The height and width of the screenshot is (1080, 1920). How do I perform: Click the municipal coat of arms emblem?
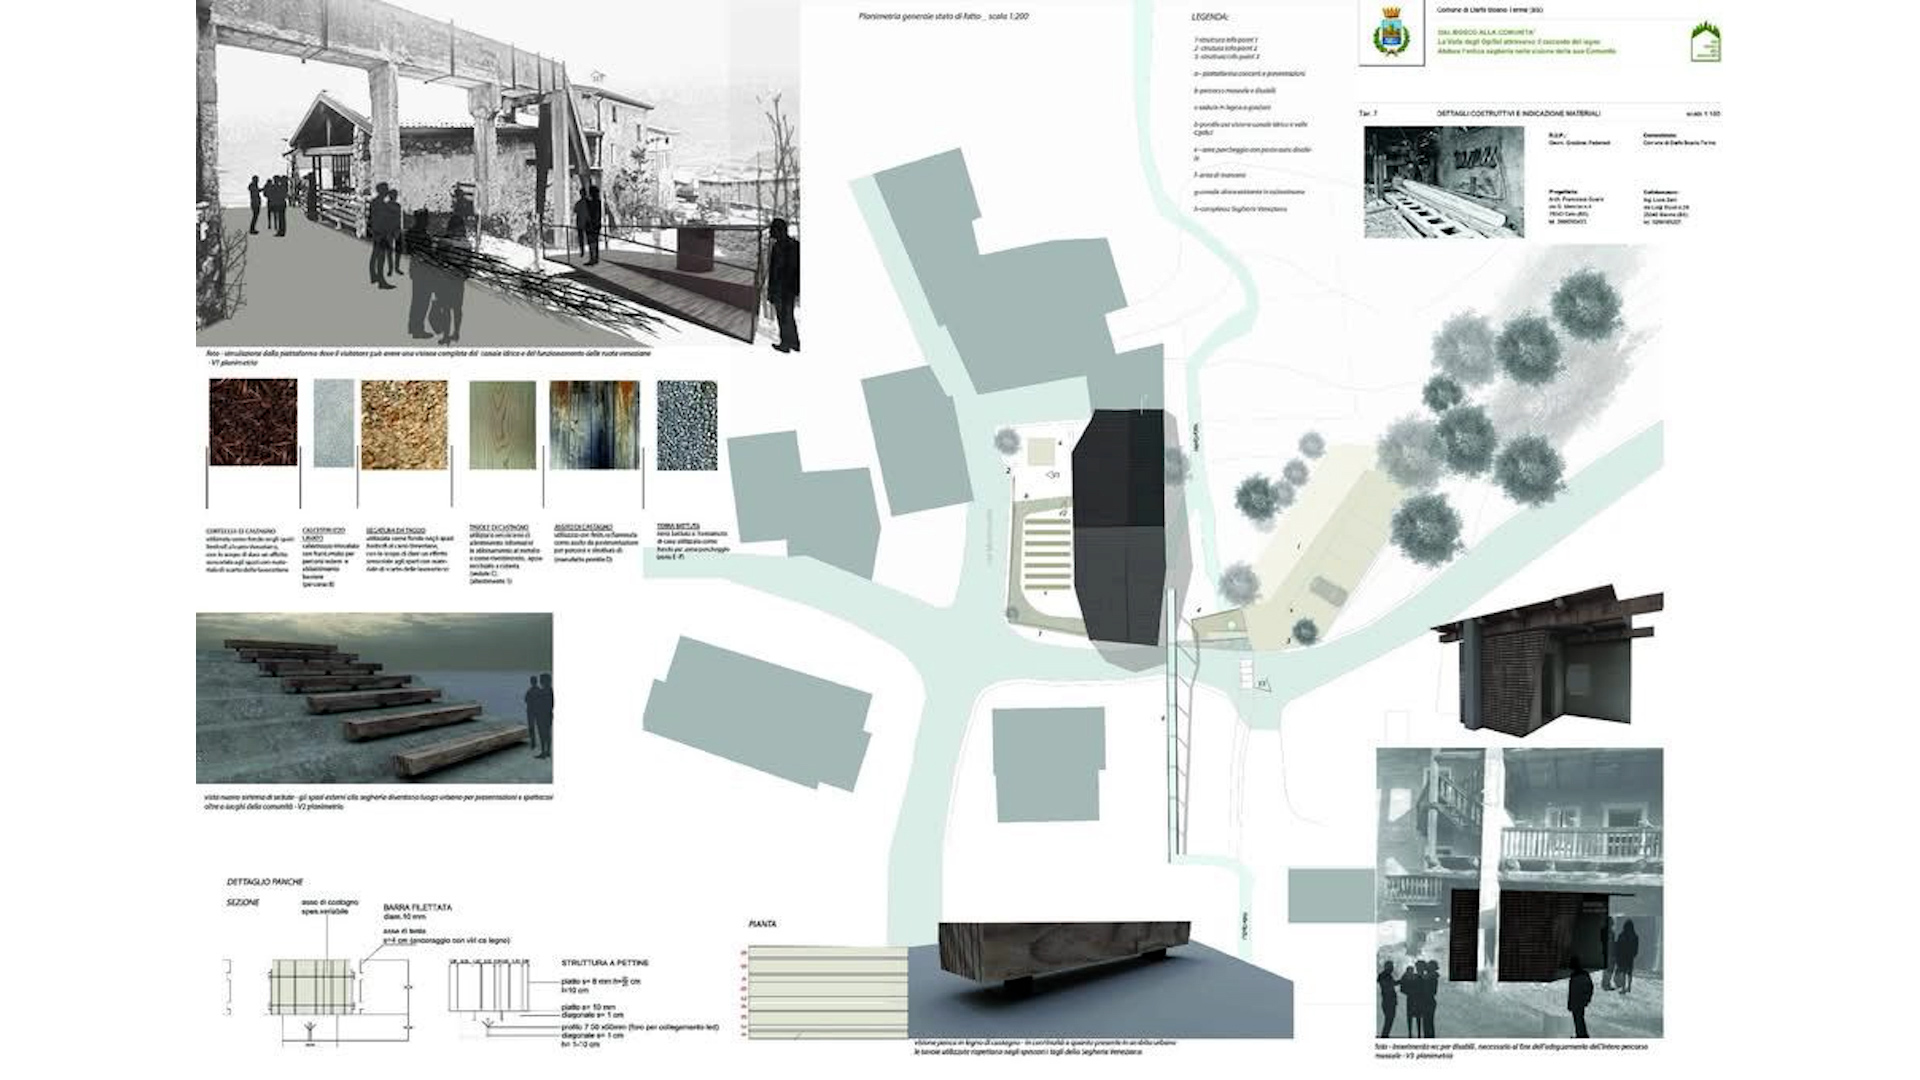pyautogui.click(x=1389, y=33)
